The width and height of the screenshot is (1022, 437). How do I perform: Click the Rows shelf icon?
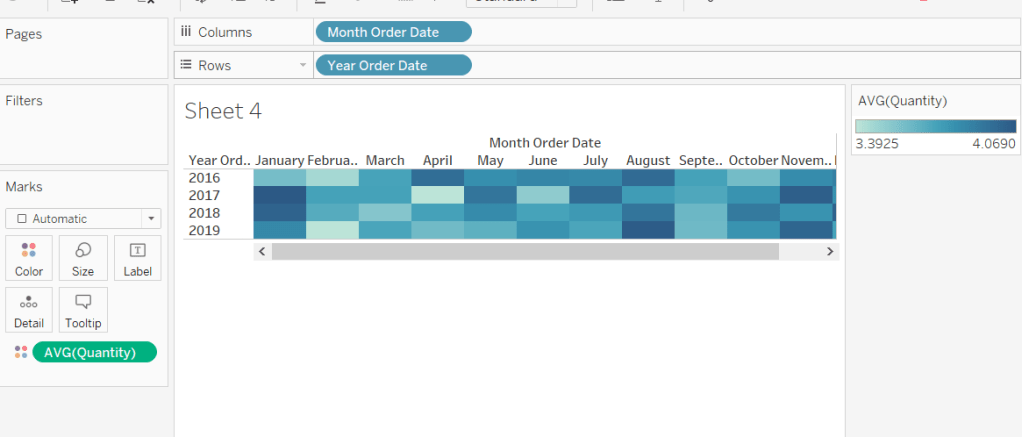[186, 65]
